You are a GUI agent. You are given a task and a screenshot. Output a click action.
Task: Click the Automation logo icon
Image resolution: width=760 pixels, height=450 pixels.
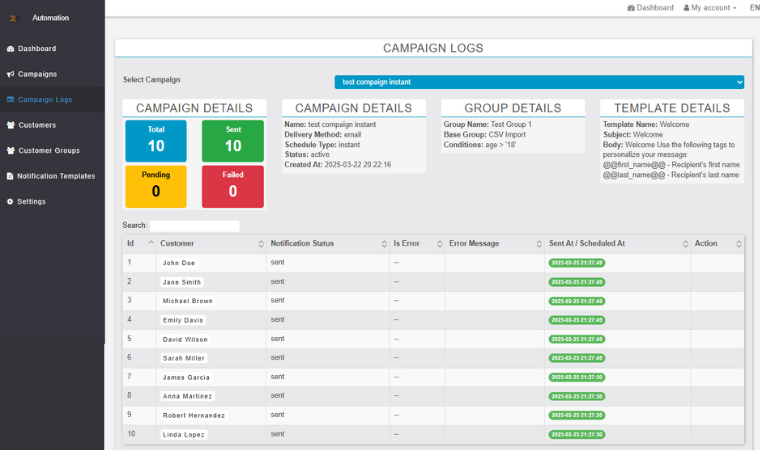point(13,18)
